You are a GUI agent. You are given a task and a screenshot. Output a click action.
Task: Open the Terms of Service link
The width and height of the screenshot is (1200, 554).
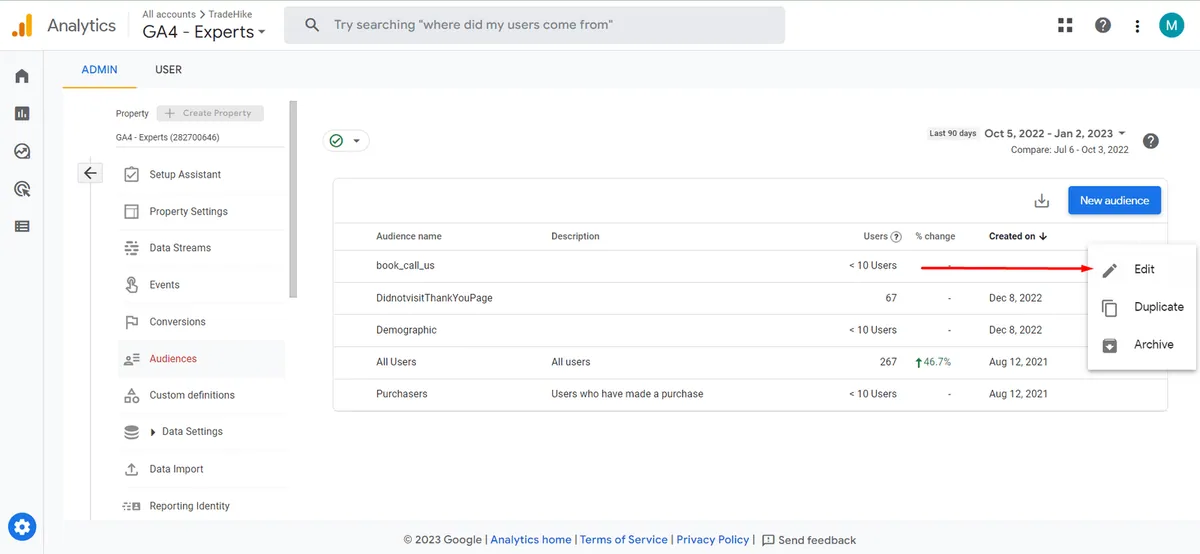(624, 540)
